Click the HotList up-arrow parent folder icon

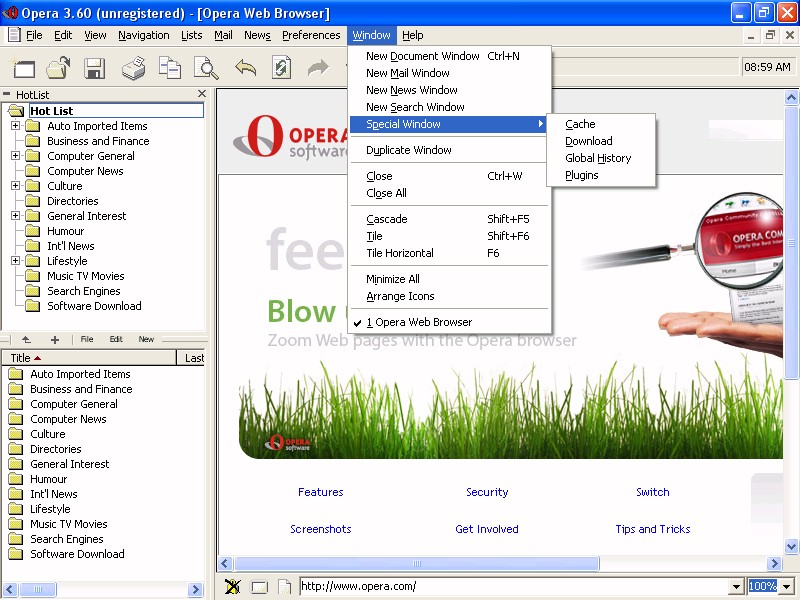pos(27,339)
